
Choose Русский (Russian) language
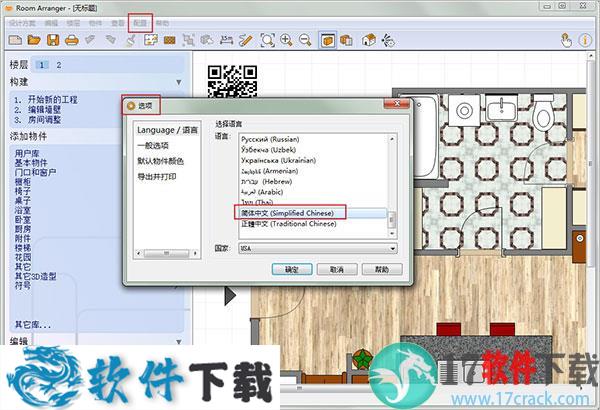click(x=270, y=139)
